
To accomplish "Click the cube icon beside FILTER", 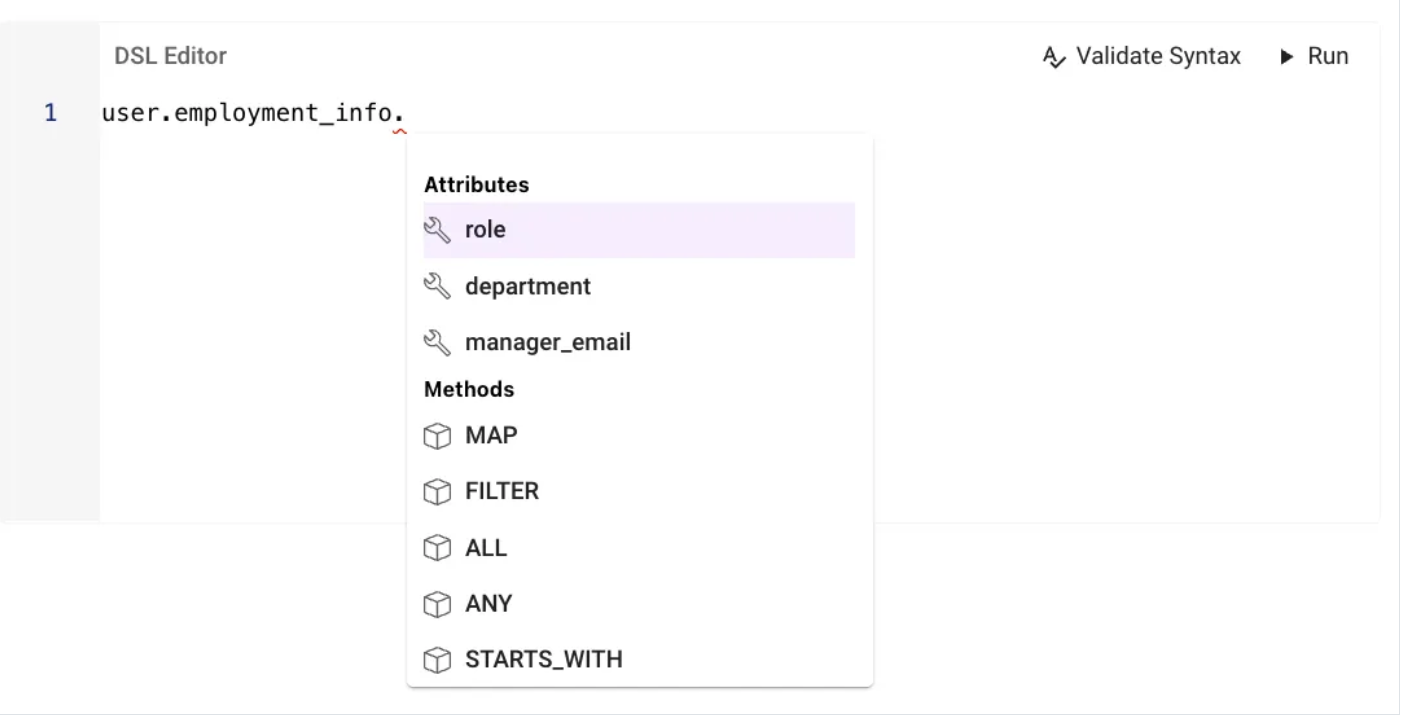I will point(437,492).
